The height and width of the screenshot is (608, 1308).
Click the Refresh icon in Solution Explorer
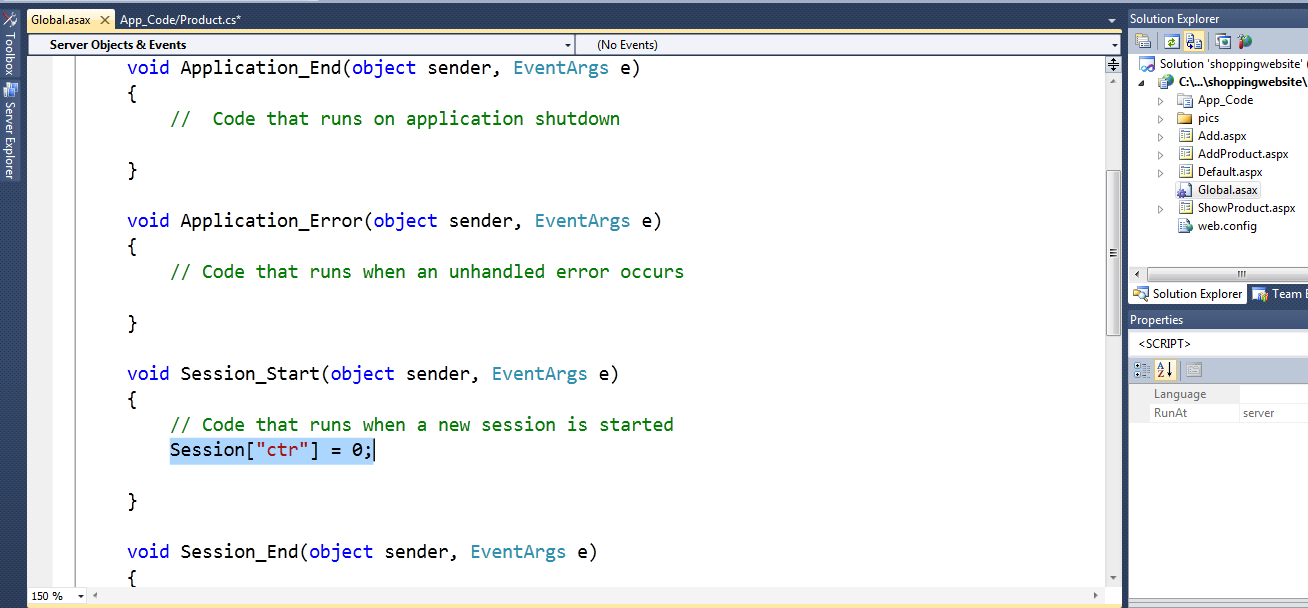1170,41
